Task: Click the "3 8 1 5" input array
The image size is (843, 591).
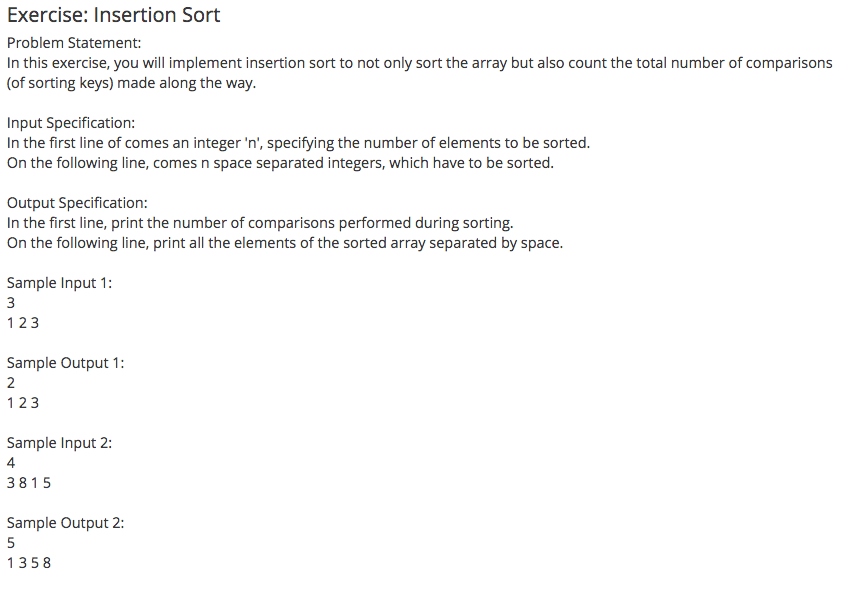Action: 29,483
